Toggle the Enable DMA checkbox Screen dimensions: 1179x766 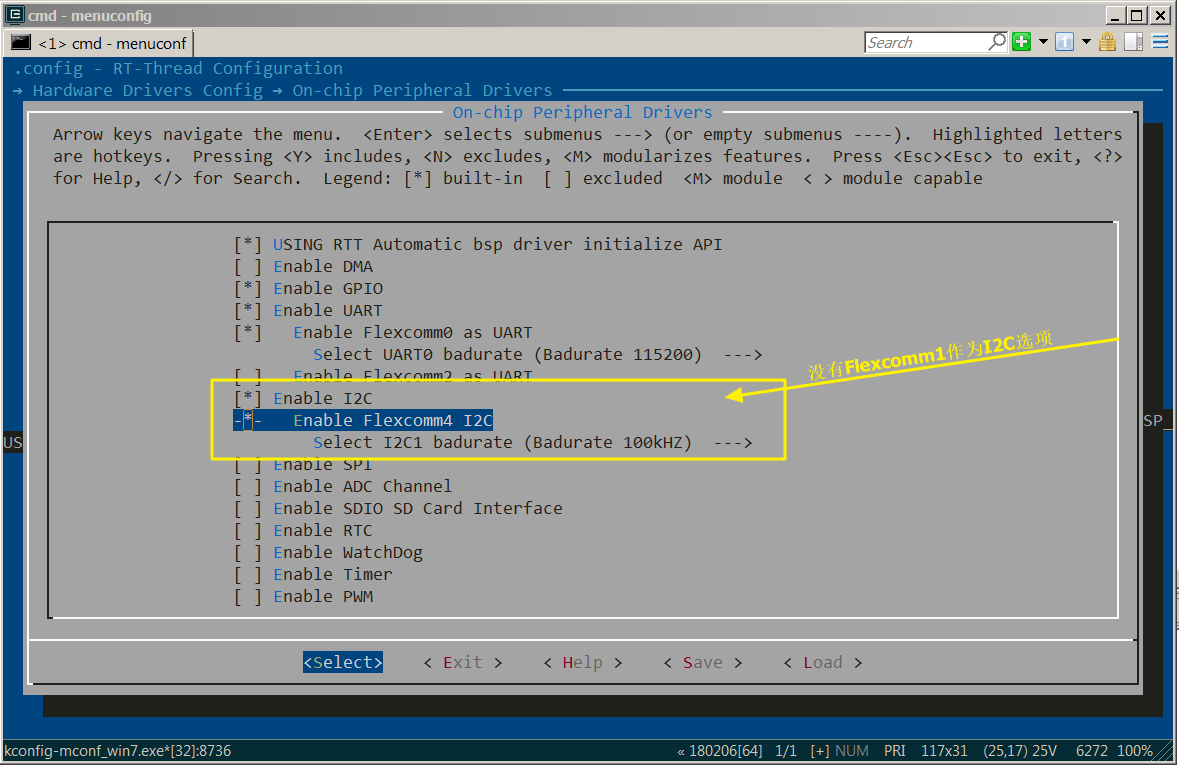[248, 267]
